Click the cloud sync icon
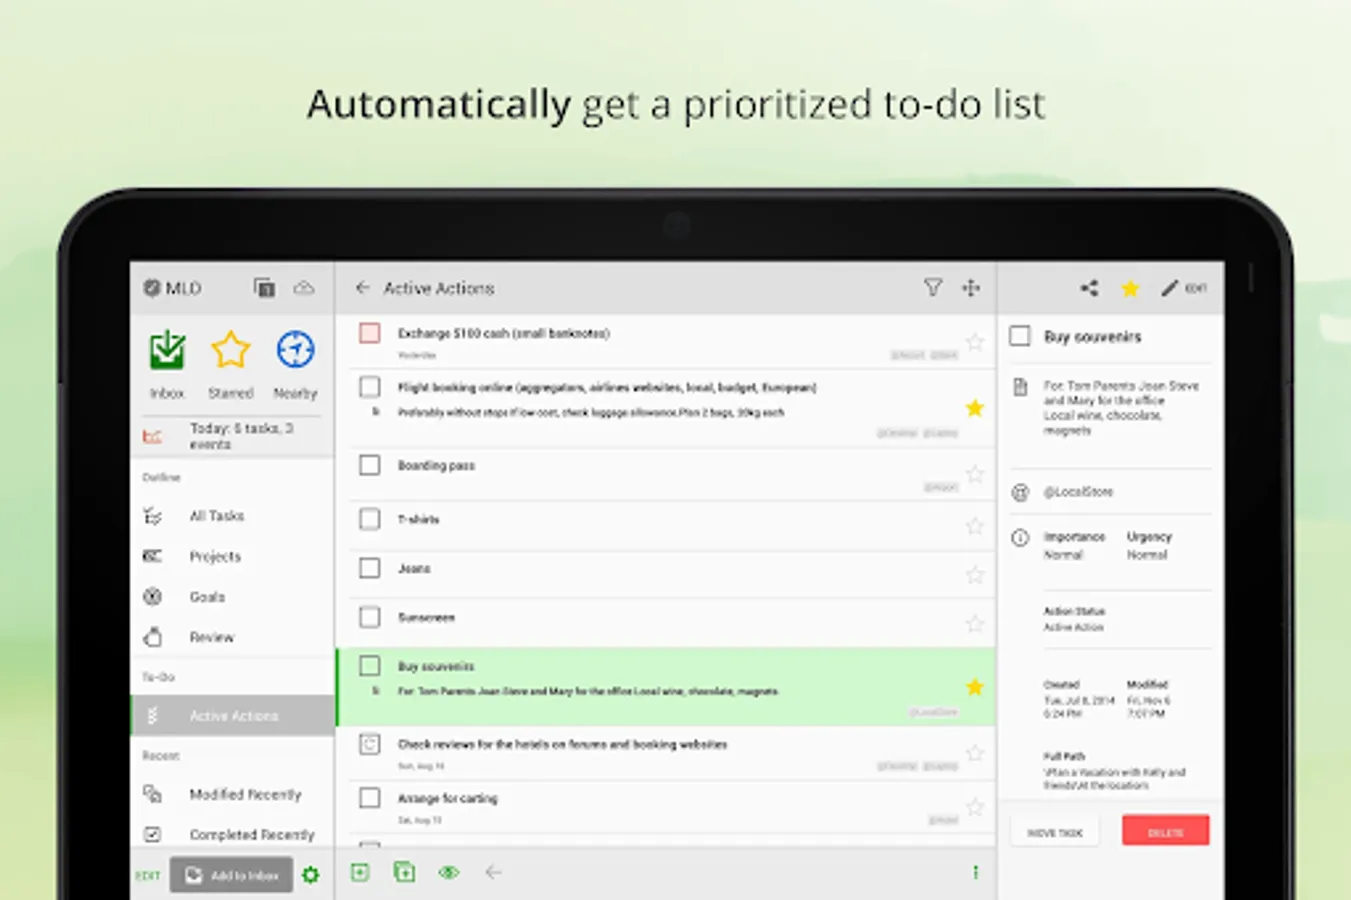This screenshot has height=900, width=1351. pos(304,288)
